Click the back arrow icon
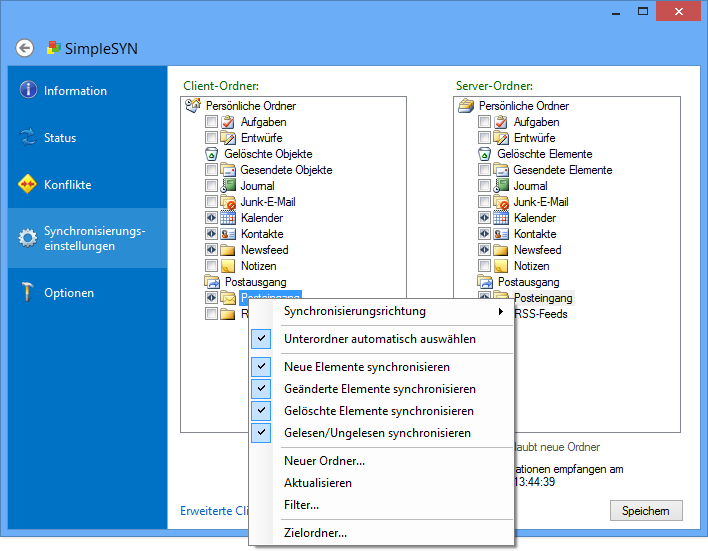 point(25,48)
